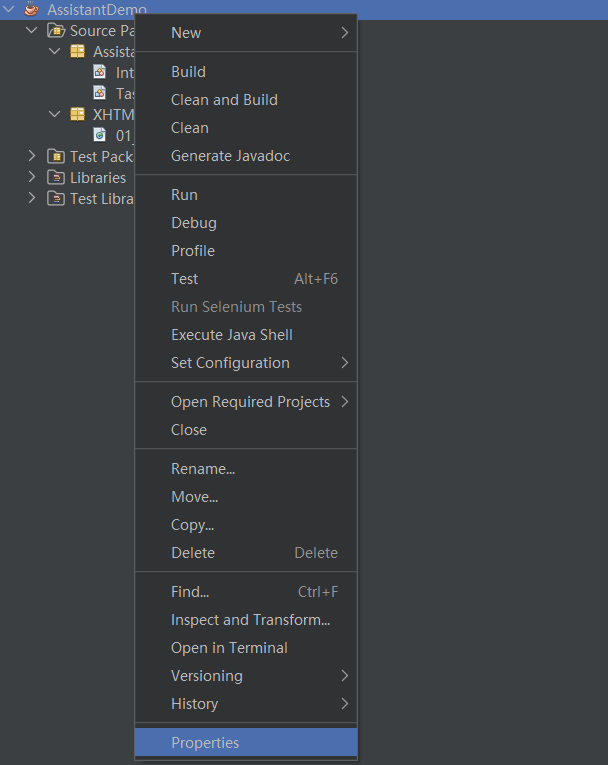Choose Open in Terminal
The image size is (608, 765).
tap(229, 648)
